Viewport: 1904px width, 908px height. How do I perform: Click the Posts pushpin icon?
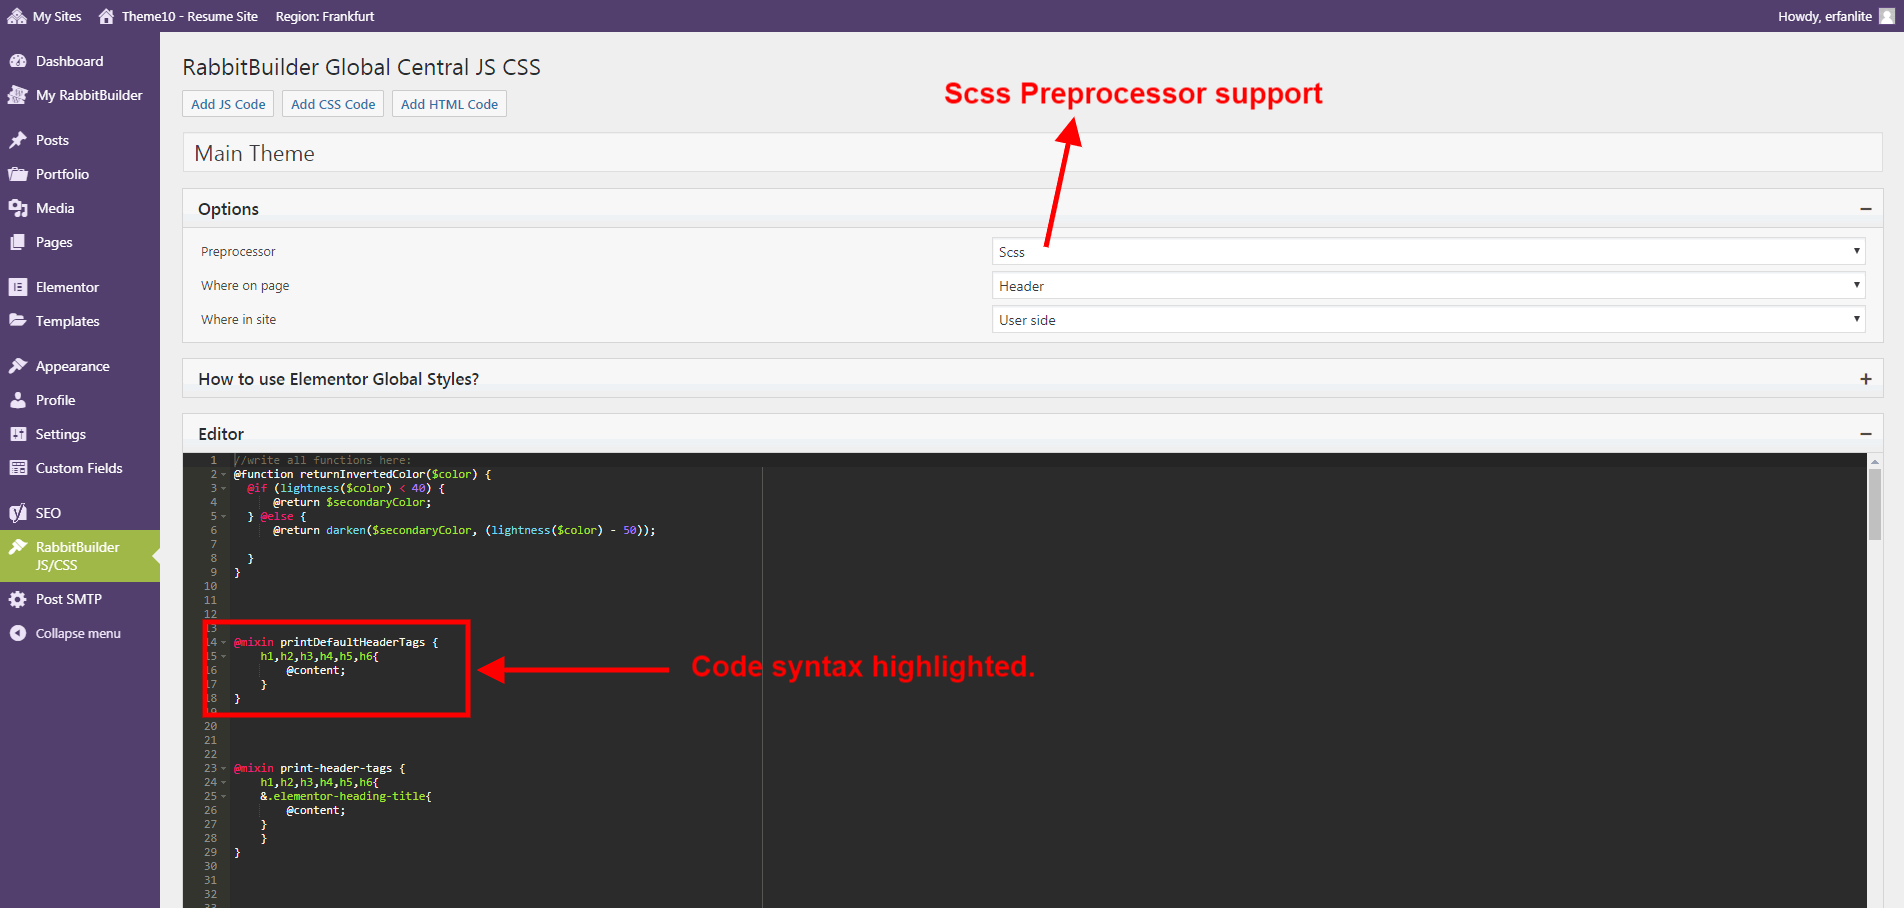click(x=18, y=140)
